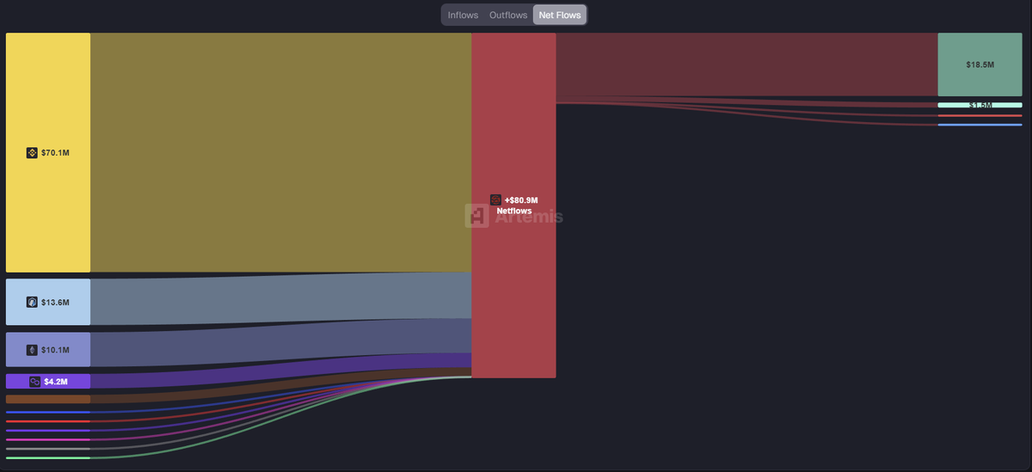1032x472 pixels.
Task: Switch to the Outflows view
Action: point(508,15)
